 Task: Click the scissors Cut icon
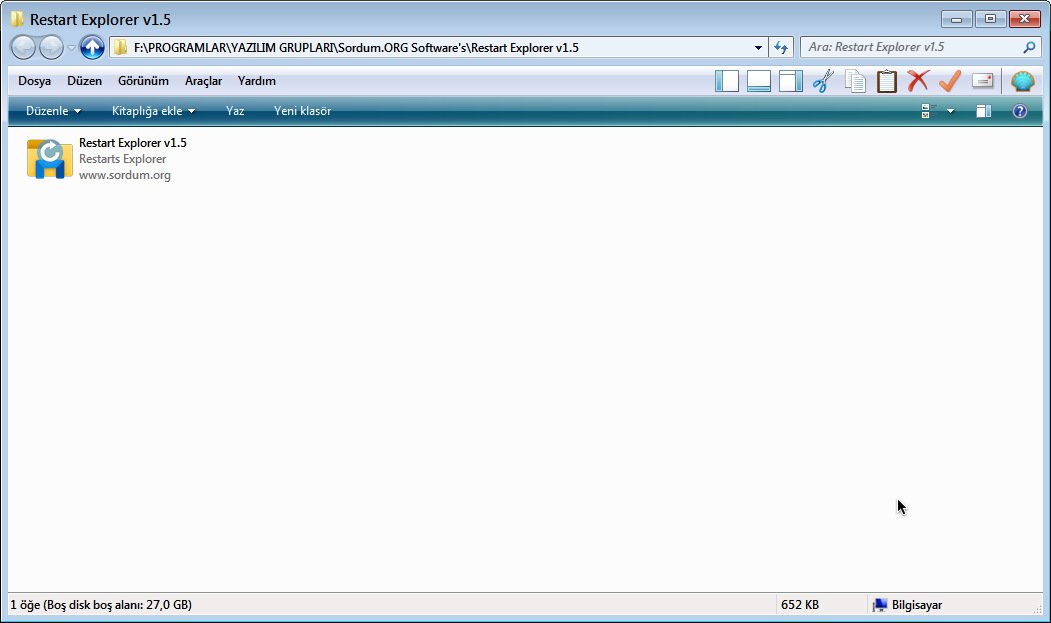(x=823, y=81)
